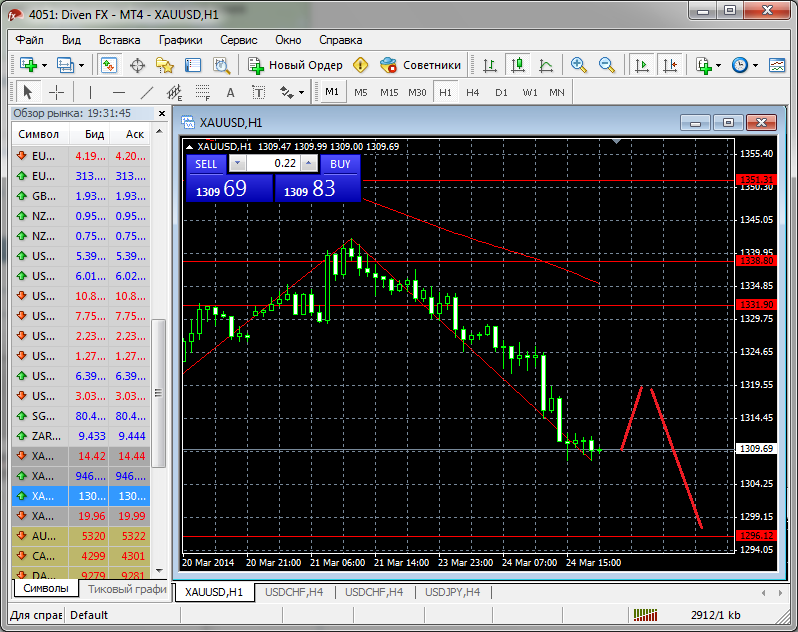Select the crosshair tool
798x632 pixels.
click(56, 92)
